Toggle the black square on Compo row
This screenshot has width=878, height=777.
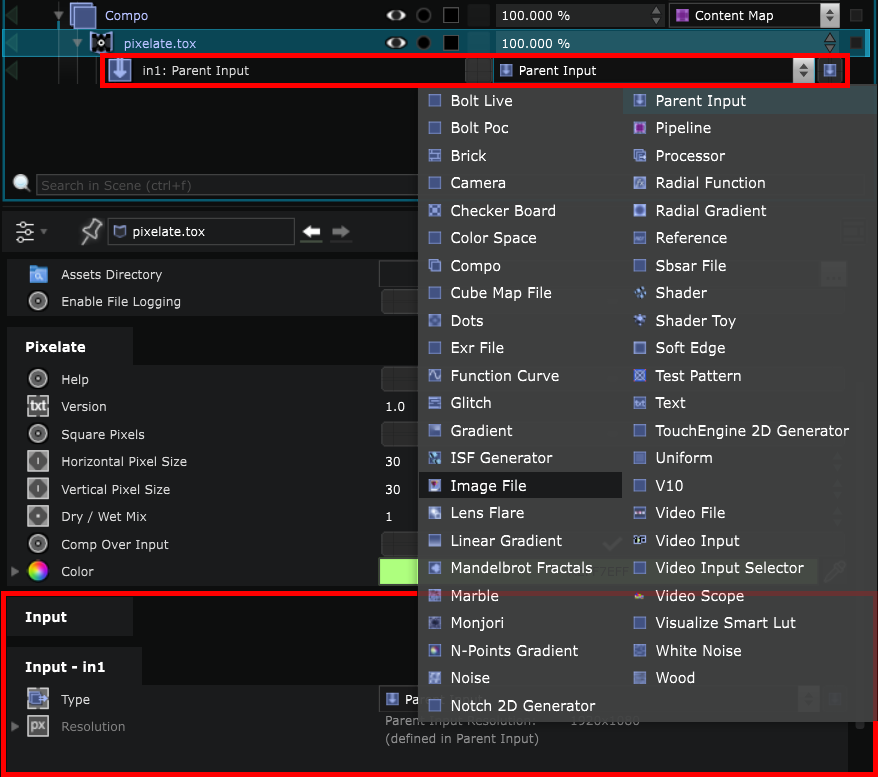click(451, 15)
